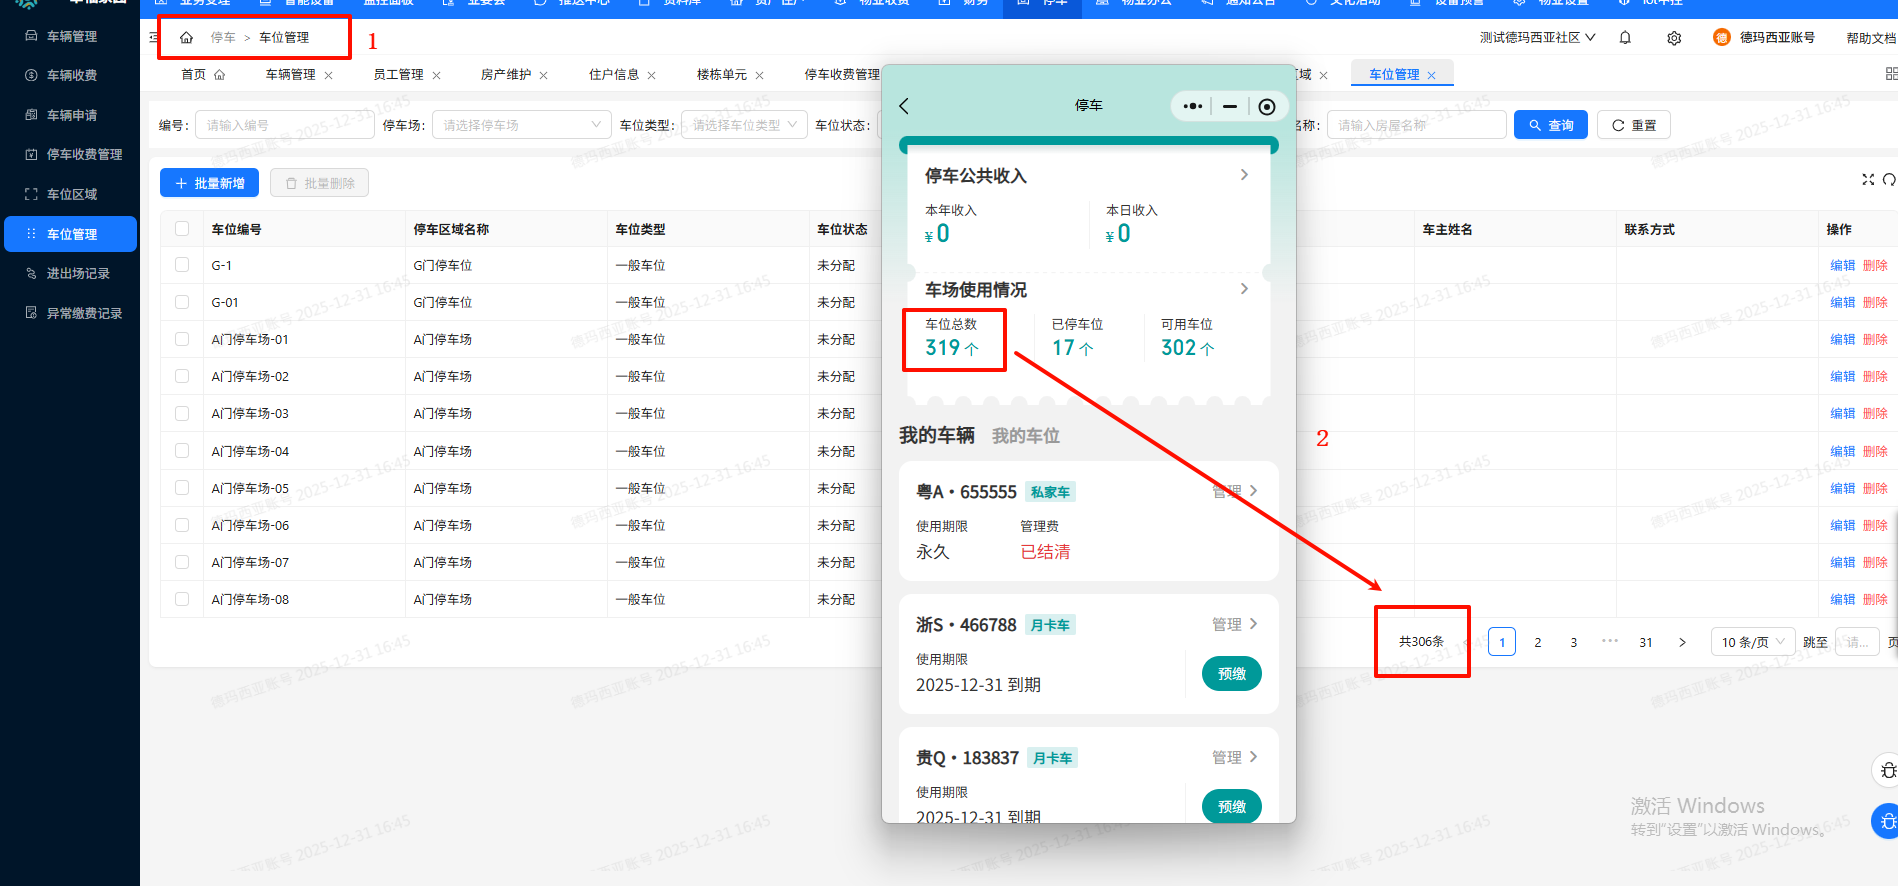
Task: Open the 请选择停车场 dropdown
Action: pos(521,125)
